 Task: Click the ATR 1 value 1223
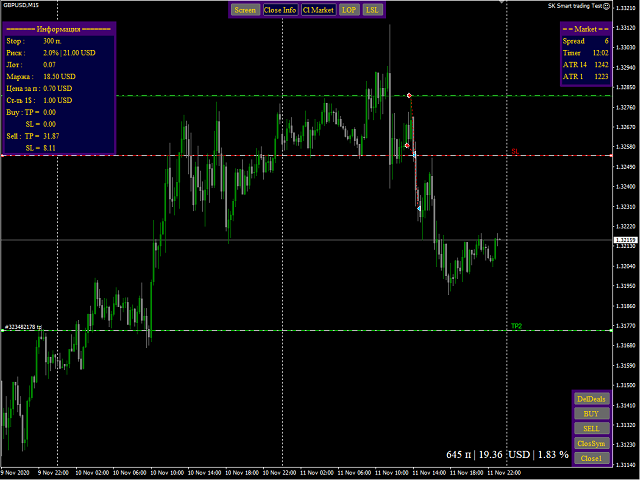pyautogui.click(x=601, y=76)
